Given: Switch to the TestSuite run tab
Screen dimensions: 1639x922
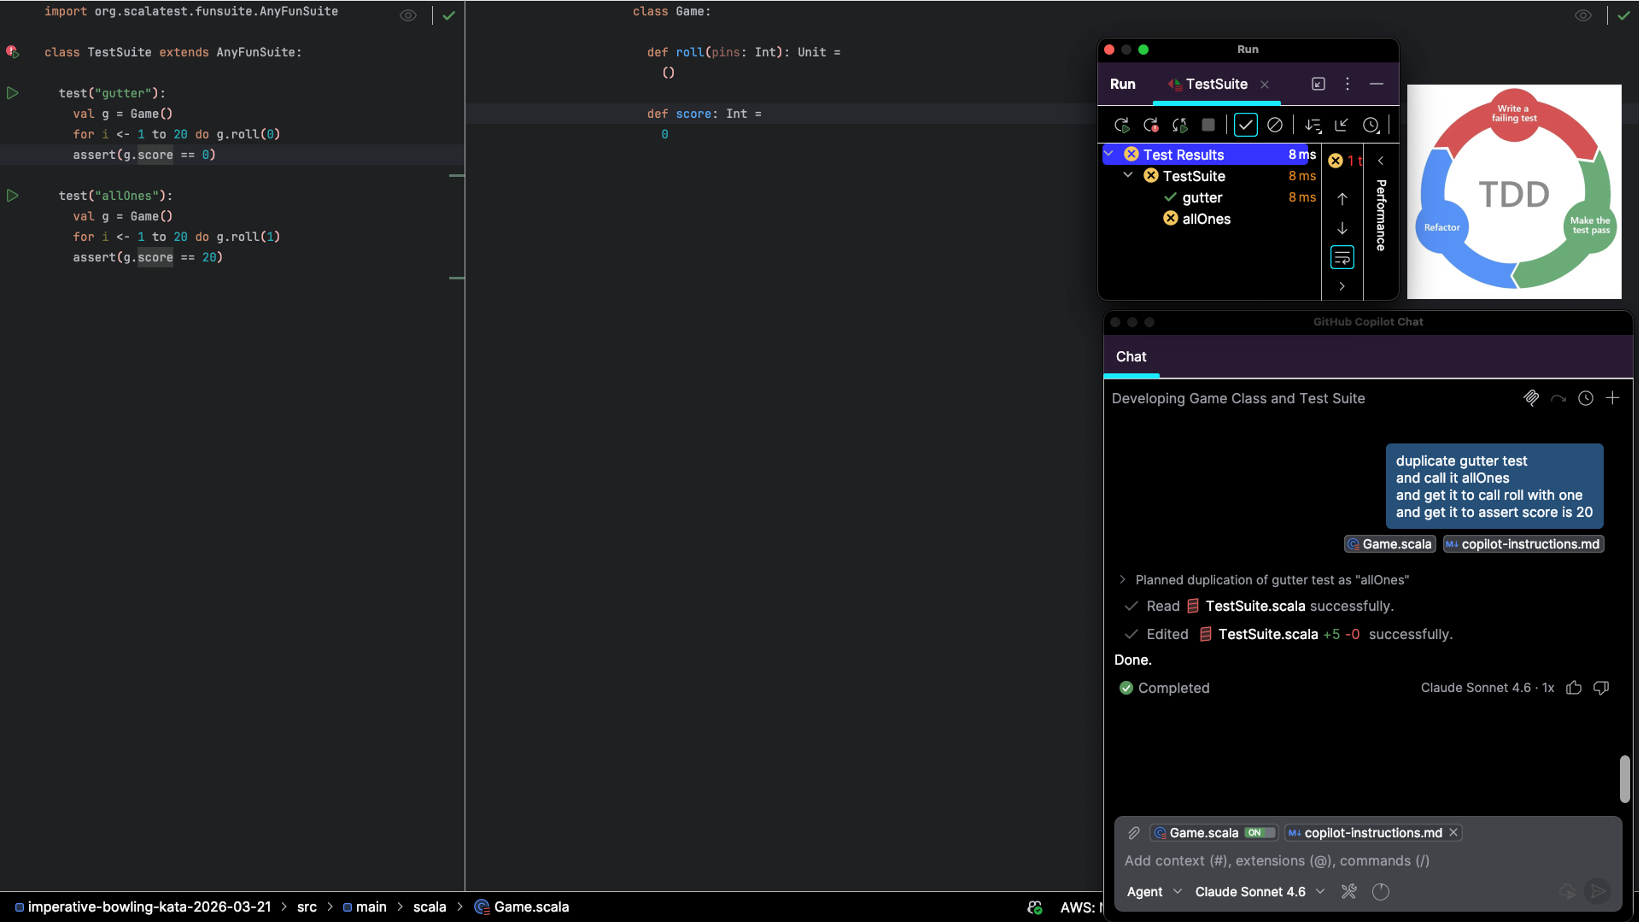Looking at the screenshot, I should [x=1215, y=84].
